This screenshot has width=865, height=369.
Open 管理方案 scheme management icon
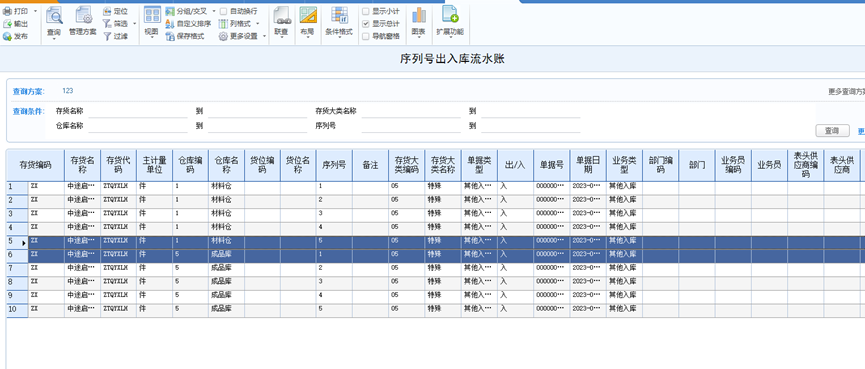pyautogui.click(x=83, y=15)
